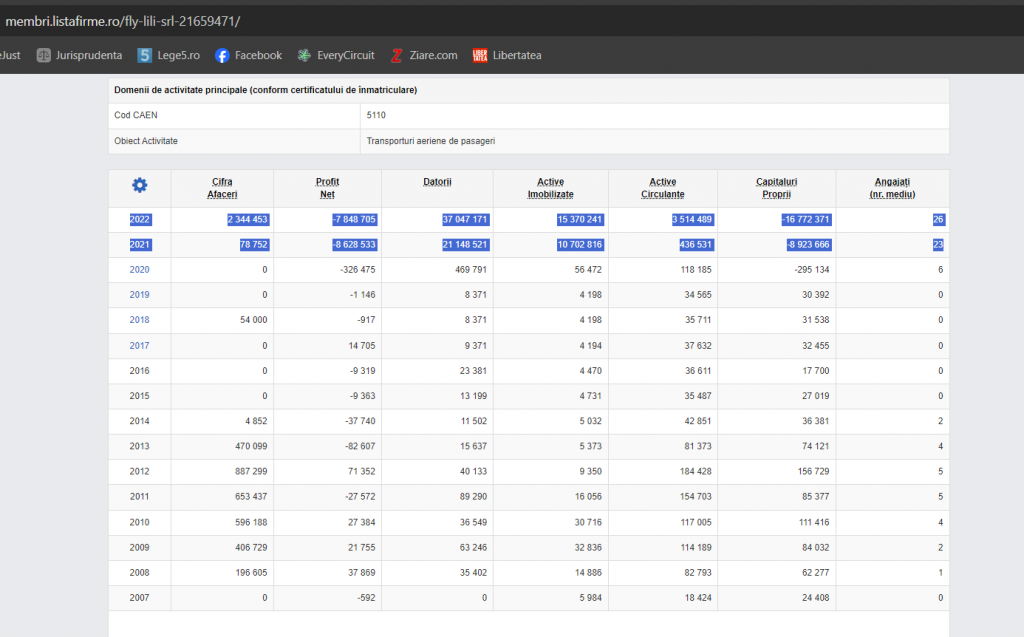Open the table settings gear icon

coord(140,186)
